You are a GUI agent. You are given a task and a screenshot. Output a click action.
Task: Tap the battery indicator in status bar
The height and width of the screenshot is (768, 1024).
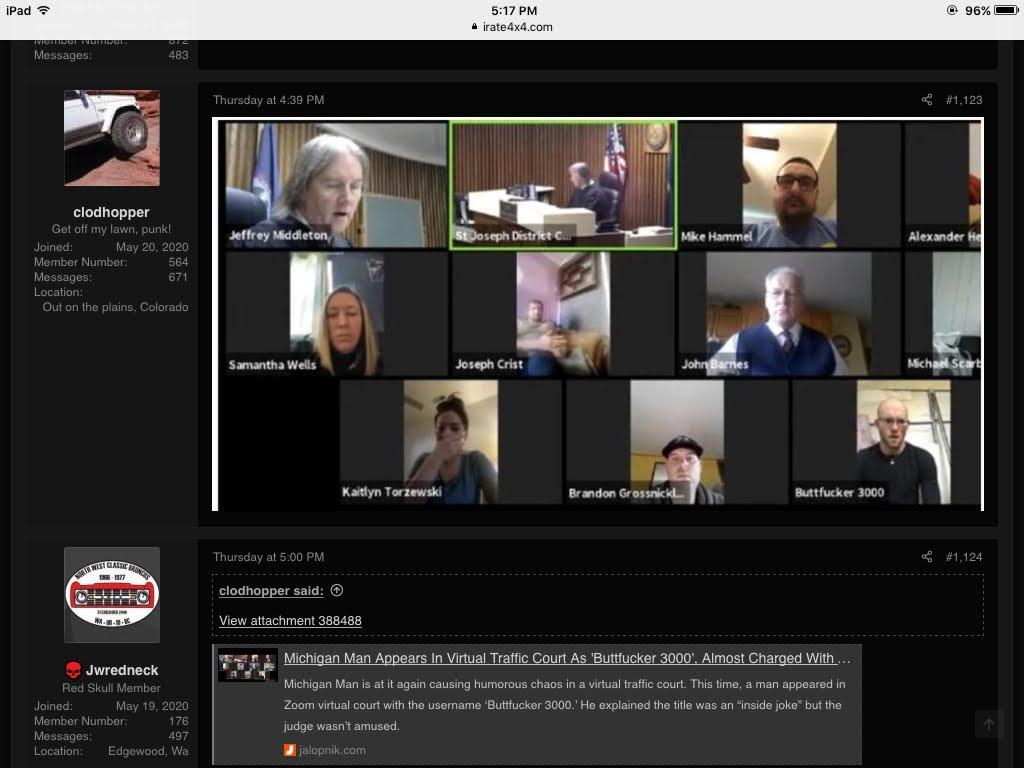(1006, 10)
